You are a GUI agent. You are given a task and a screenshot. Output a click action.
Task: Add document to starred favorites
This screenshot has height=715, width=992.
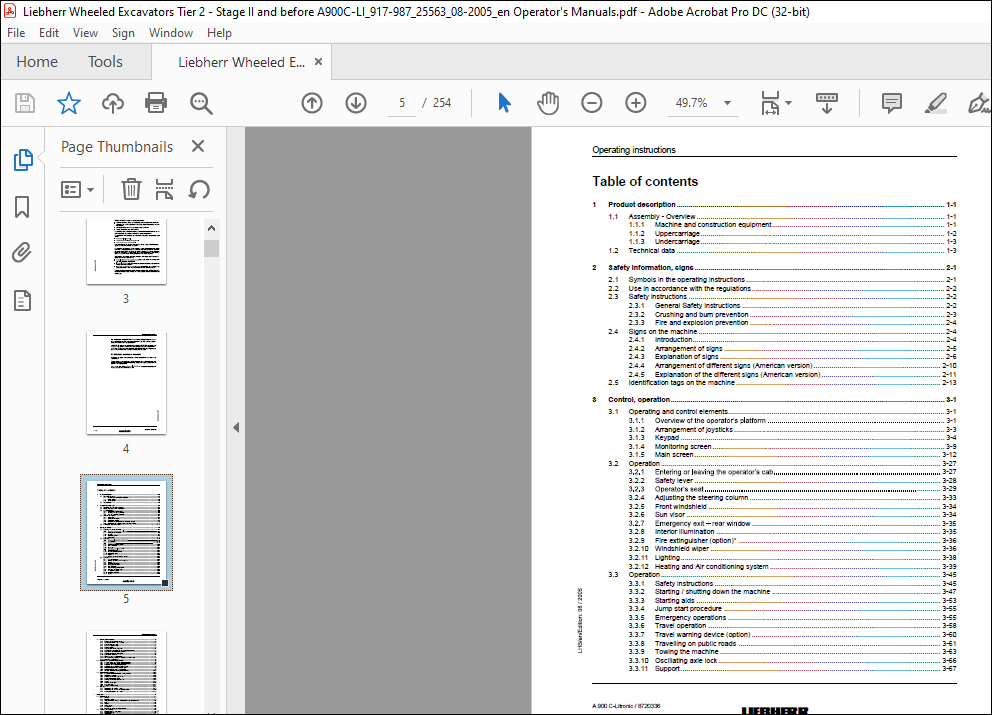coord(68,103)
